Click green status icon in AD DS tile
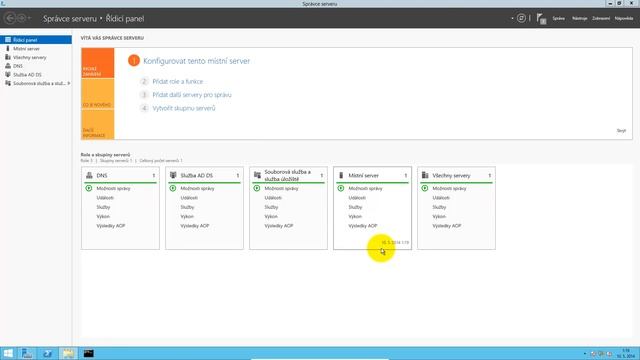This screenshot has width=640, height=360. [173, 188]
